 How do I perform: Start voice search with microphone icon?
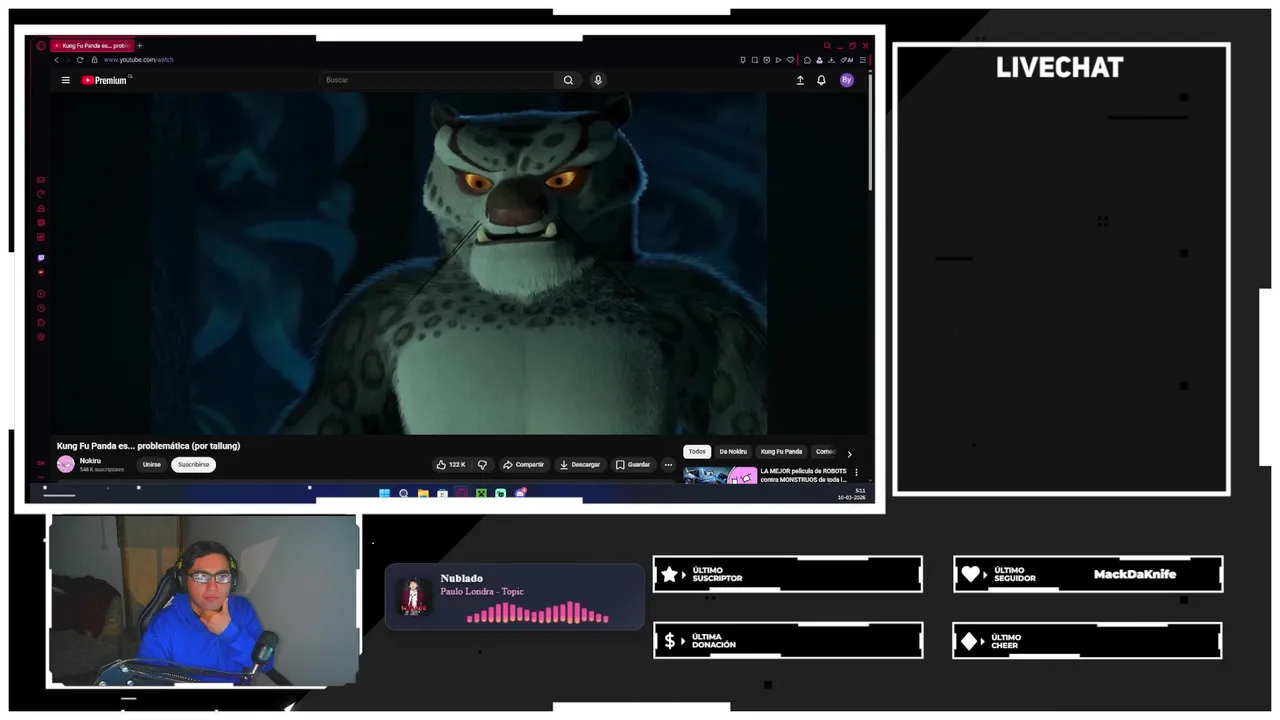coord(598,80)
